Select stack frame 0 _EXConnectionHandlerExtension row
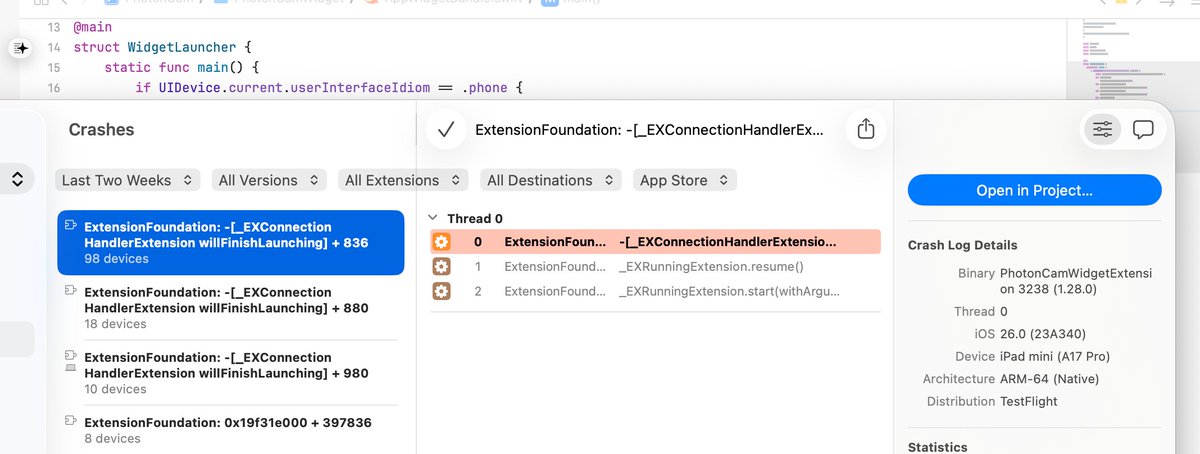This screenshot has width=1200, height=454. (x=655, y=241)
